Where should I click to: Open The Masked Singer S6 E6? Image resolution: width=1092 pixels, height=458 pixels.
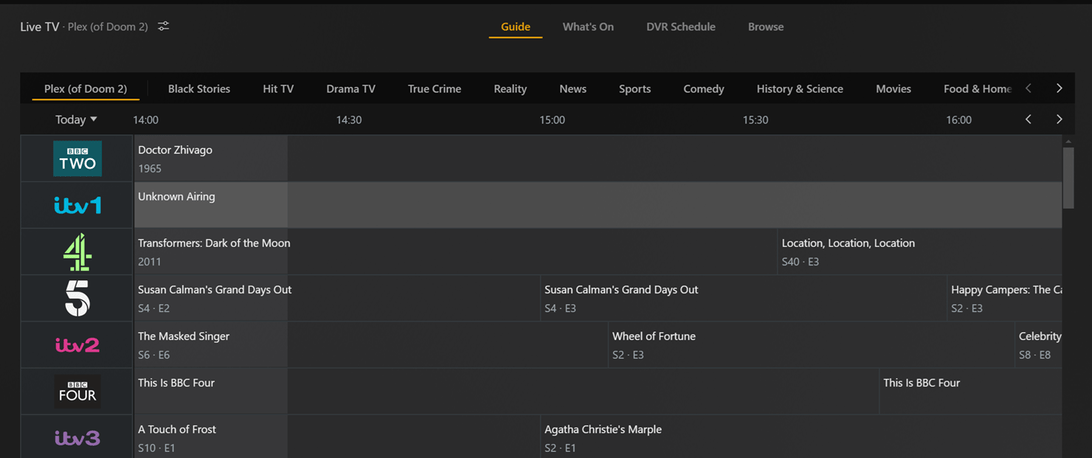pyautogui.click(x=371, y=345)
